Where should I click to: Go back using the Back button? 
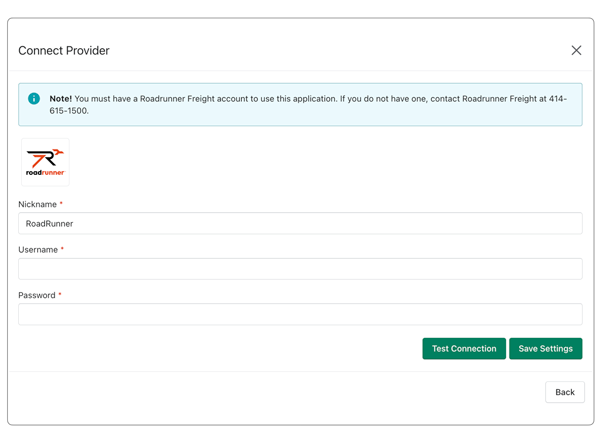coord(564,392)
